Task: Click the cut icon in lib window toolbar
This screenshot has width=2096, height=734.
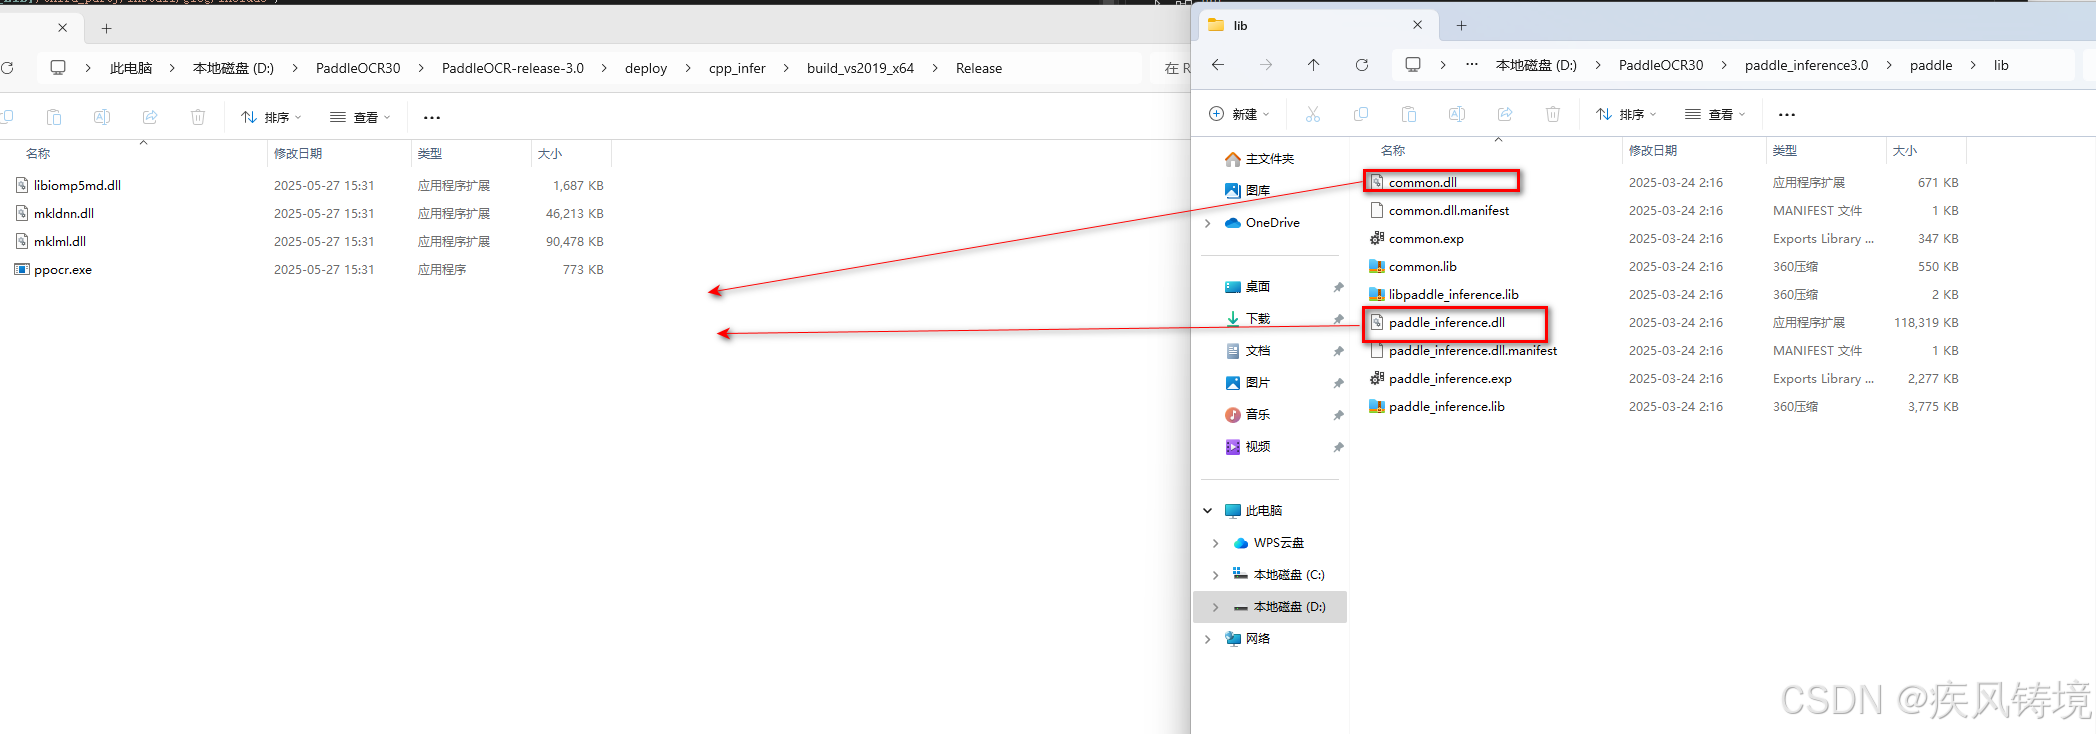Action: coord(1312,115)
